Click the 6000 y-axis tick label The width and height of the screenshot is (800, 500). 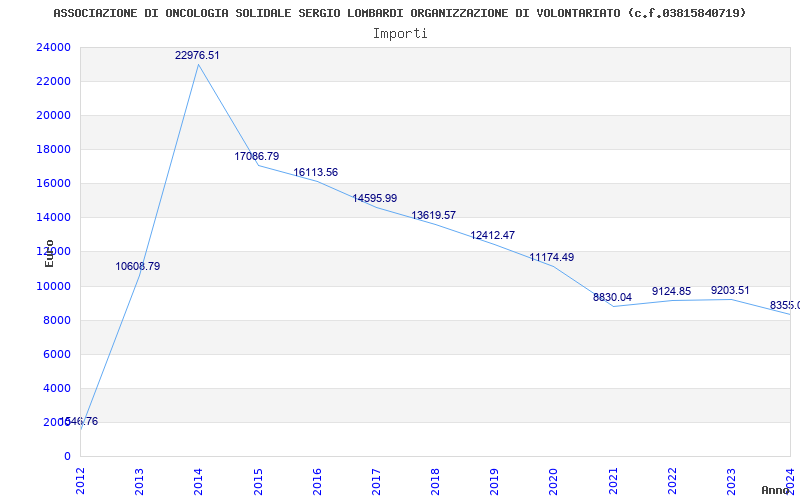(57, 355)
